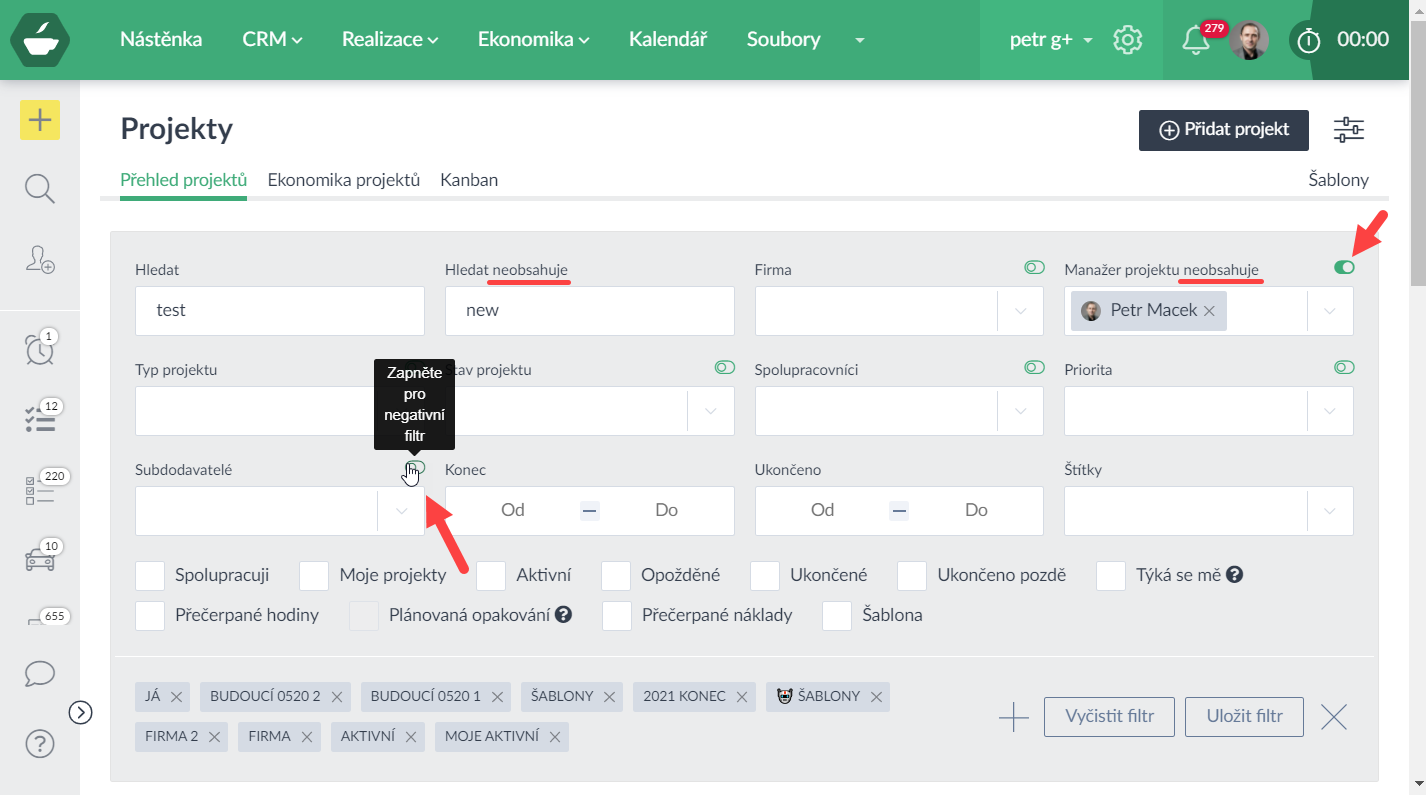1426x795 pixels.
Task: Enable the Opožděné checkbox
Action: (x=616, y=576)
